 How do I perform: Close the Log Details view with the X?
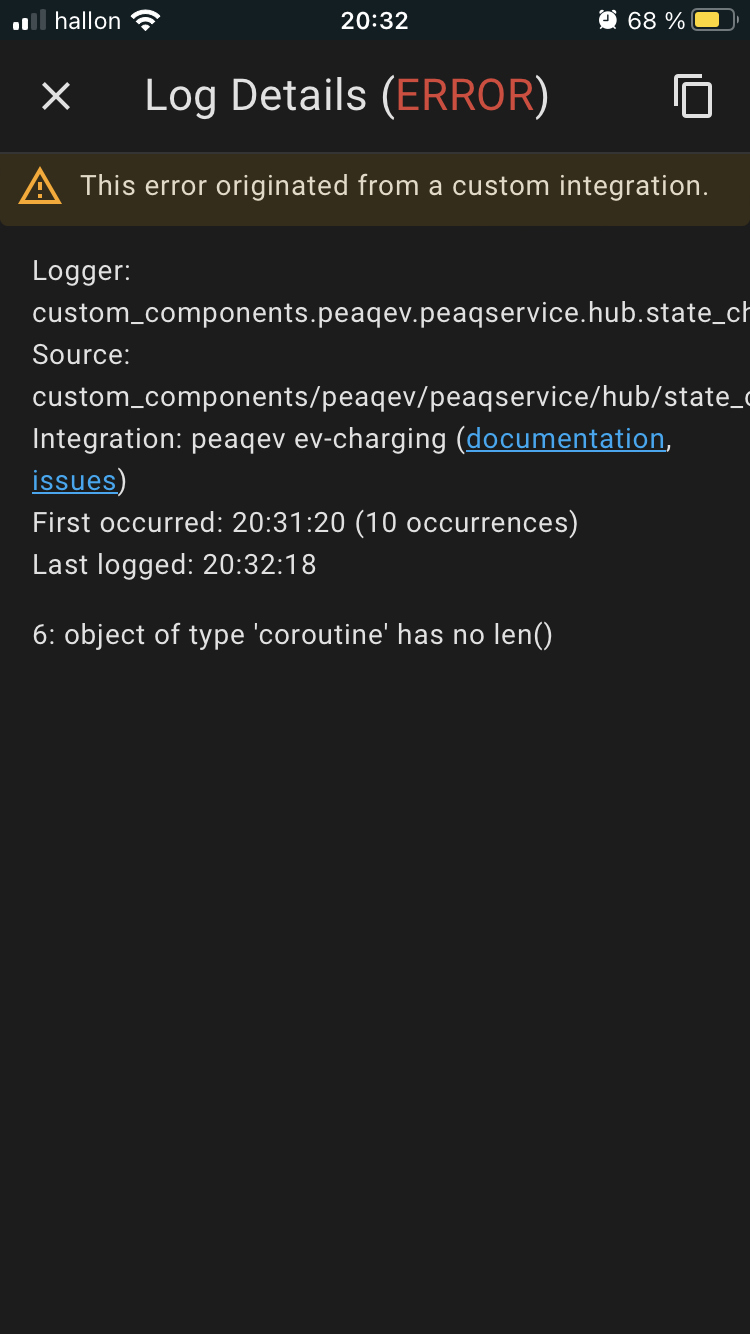pos(55,96)
